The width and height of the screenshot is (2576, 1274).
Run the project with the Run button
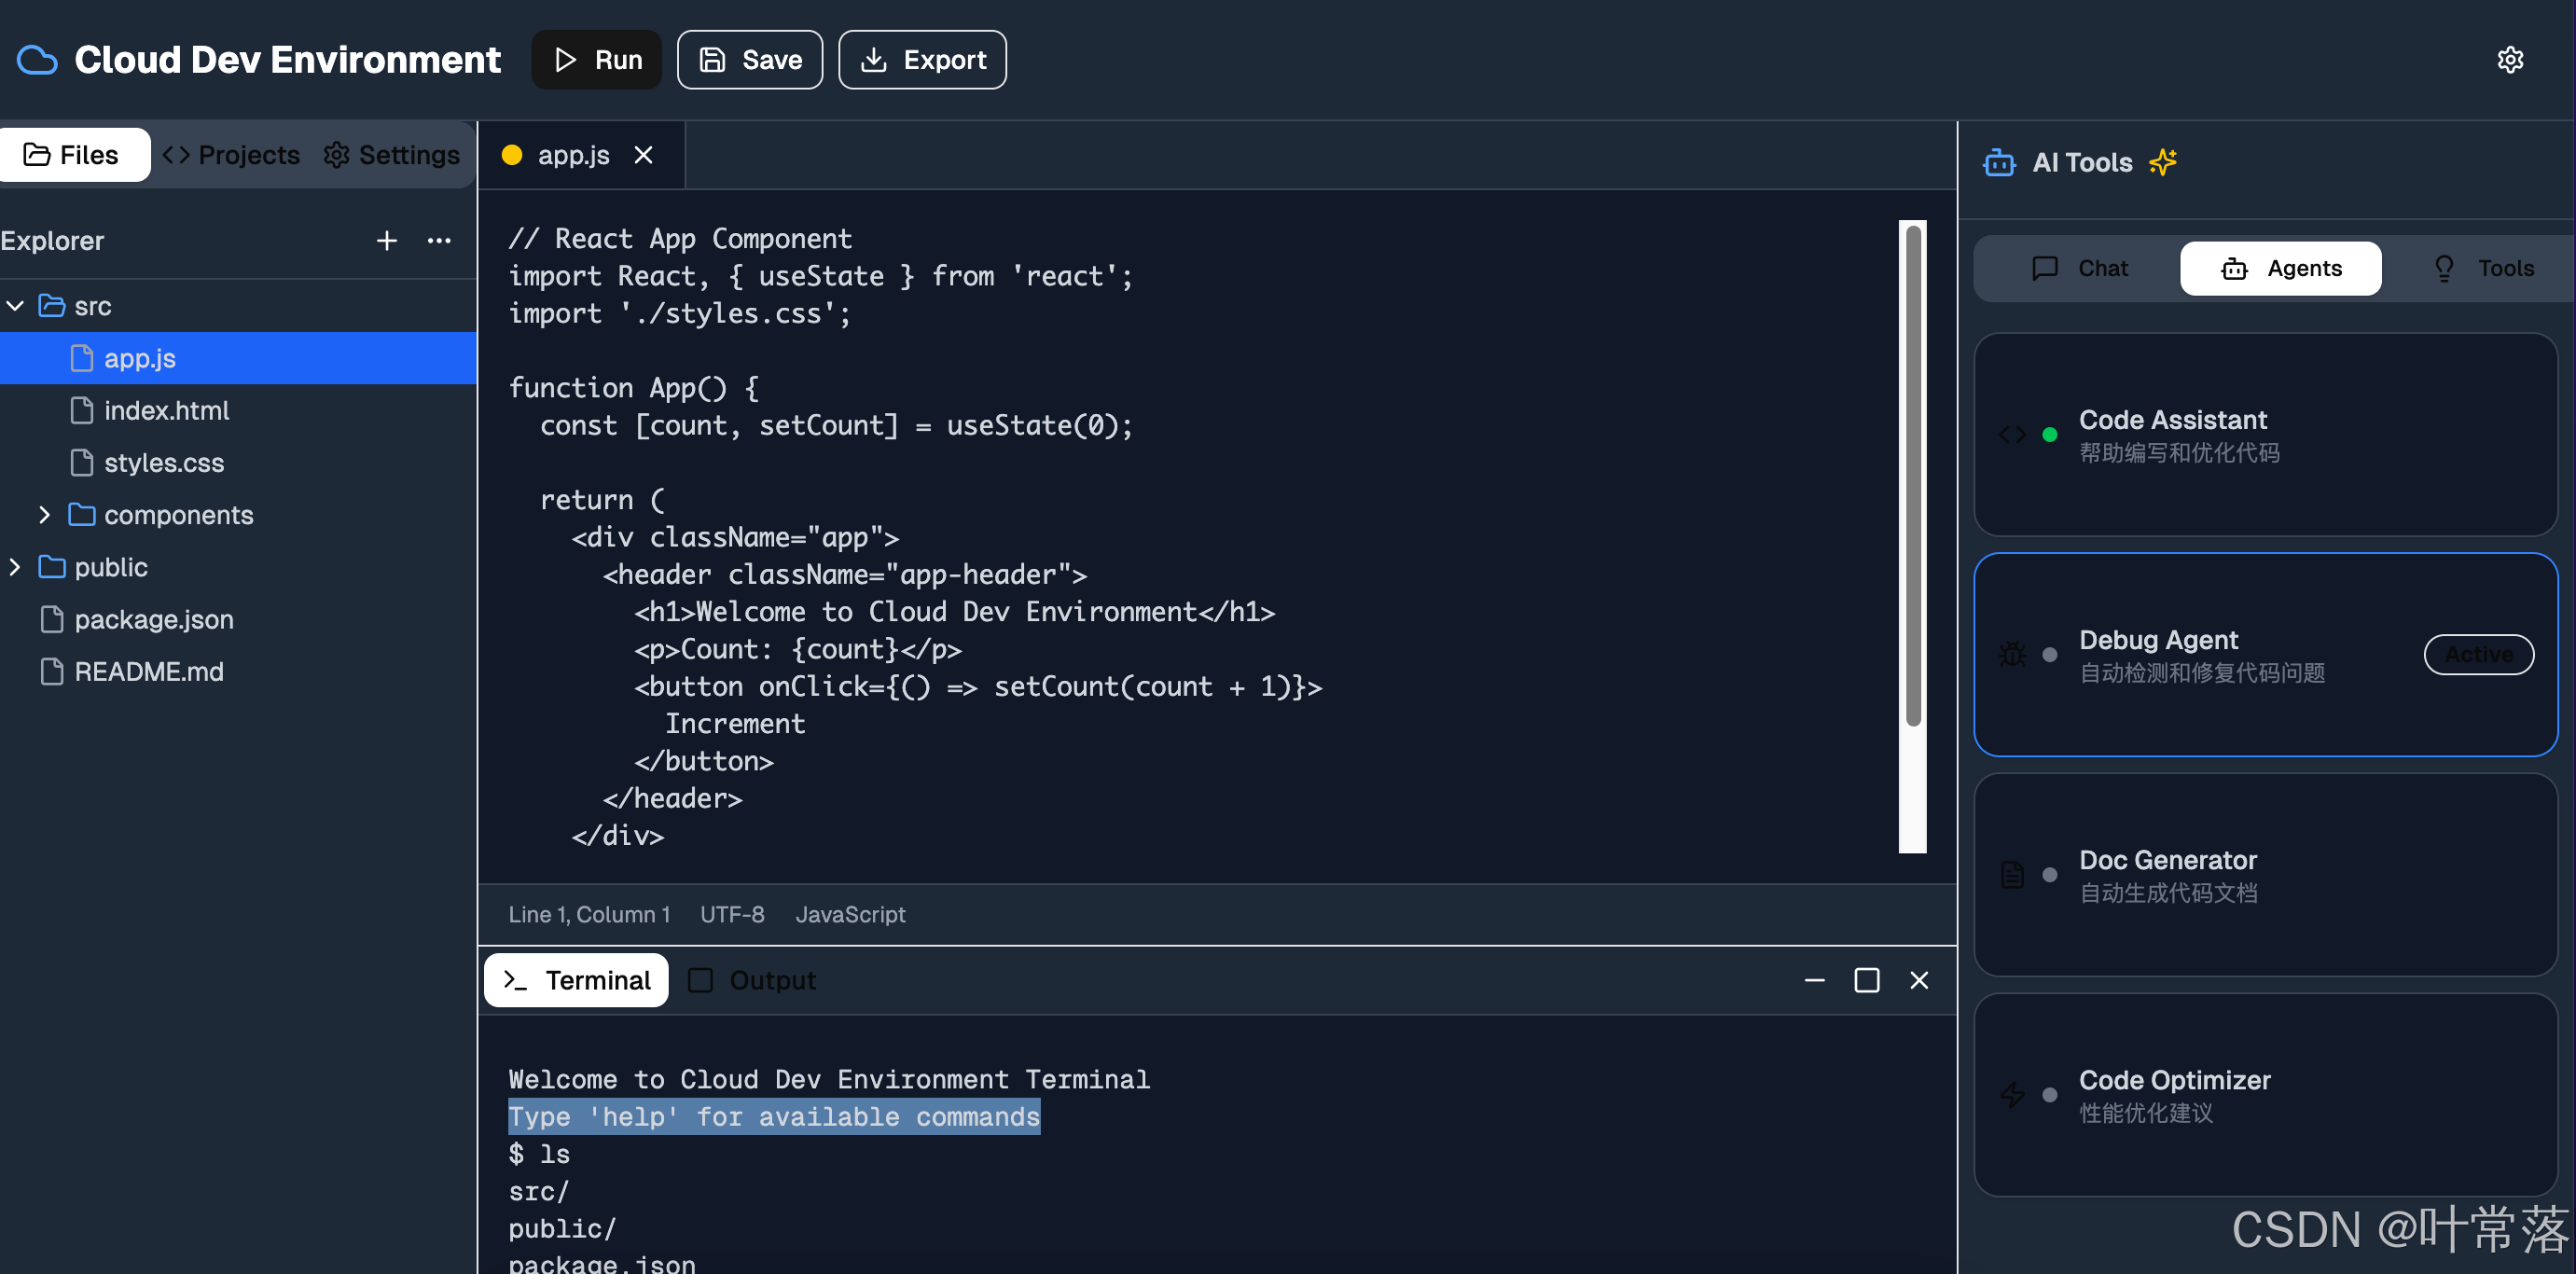[x=597, y=60]
